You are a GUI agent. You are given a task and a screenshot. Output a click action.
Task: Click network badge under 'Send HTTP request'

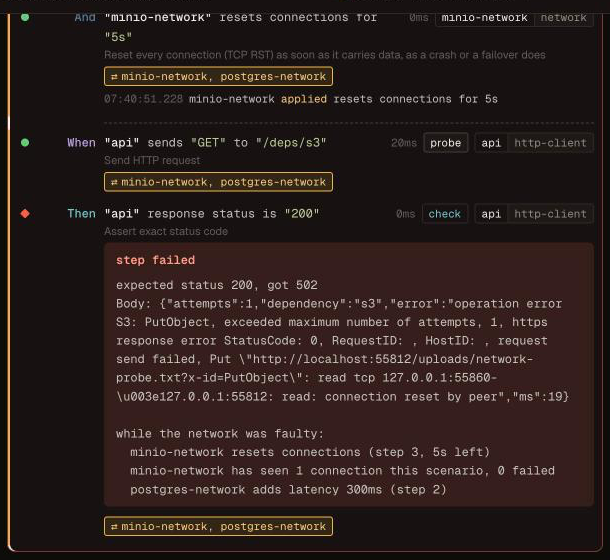click(218, 182)
